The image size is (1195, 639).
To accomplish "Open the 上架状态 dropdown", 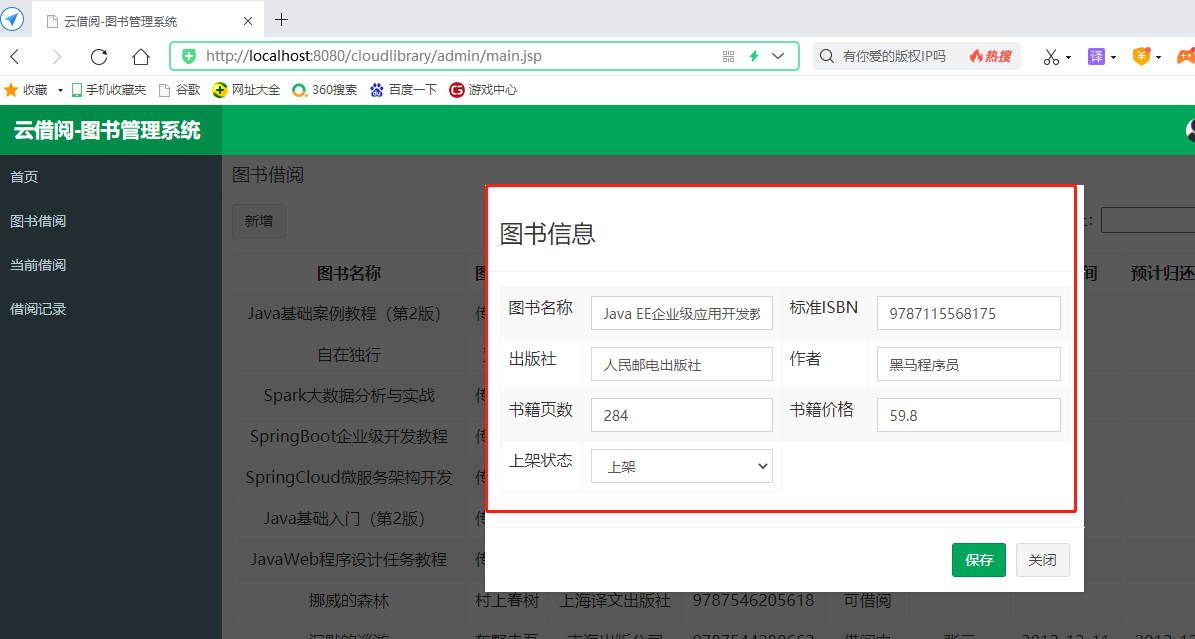I will coord(681,467).
